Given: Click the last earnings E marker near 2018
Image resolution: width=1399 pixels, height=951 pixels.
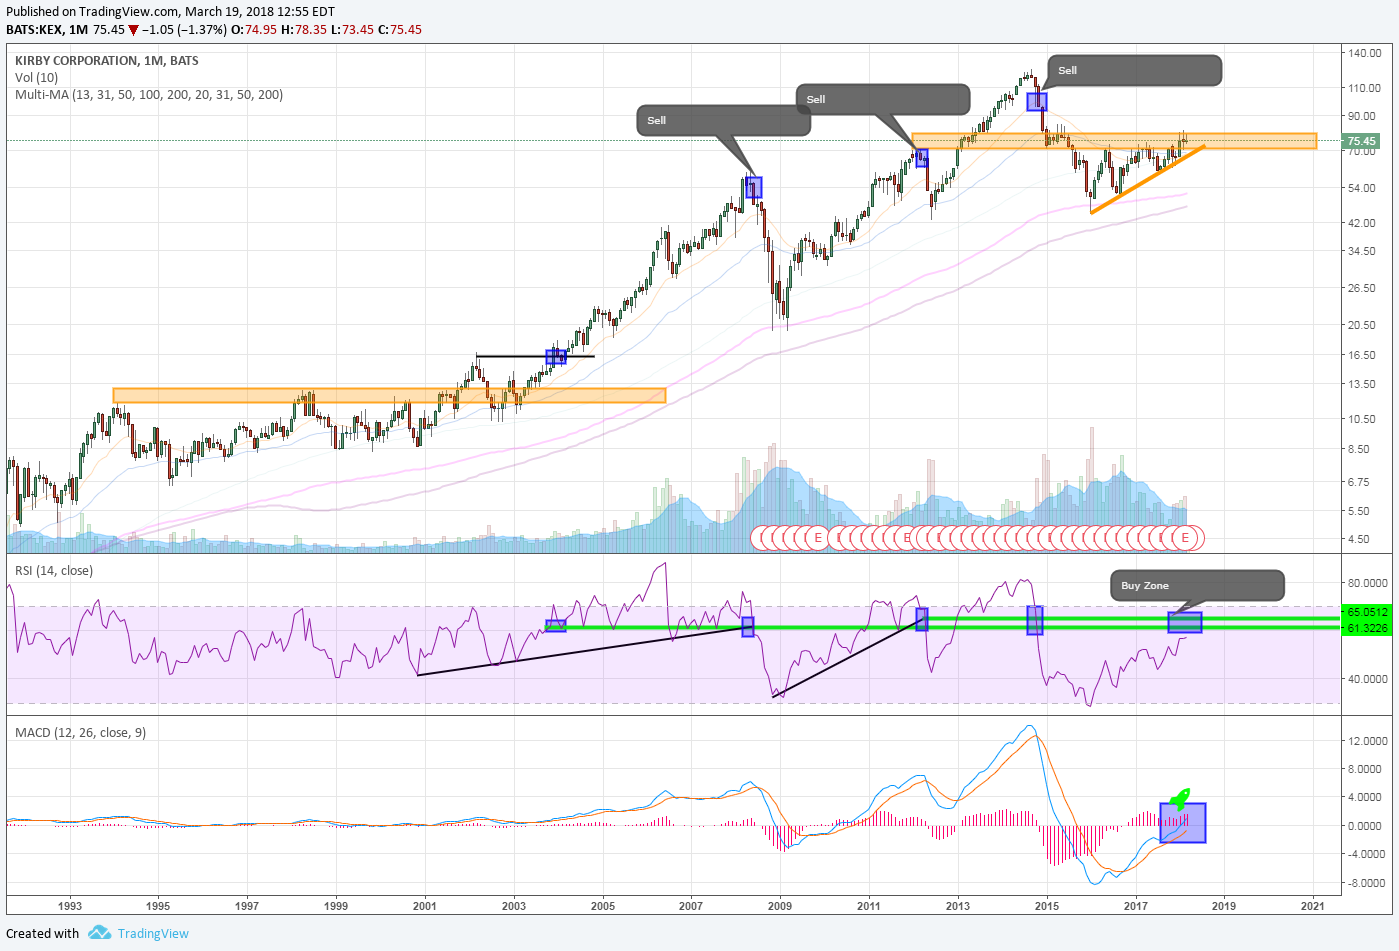Looking at the screenshot, I should pos(1186,538).
